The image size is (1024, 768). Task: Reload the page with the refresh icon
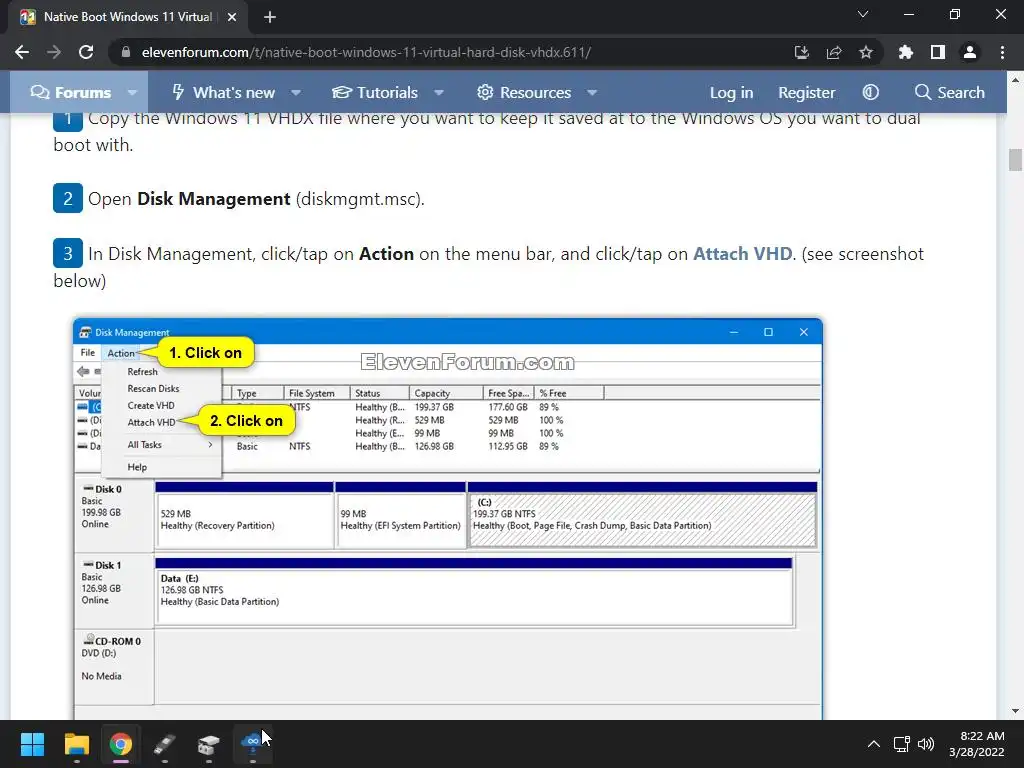click(x=86, y=52)
